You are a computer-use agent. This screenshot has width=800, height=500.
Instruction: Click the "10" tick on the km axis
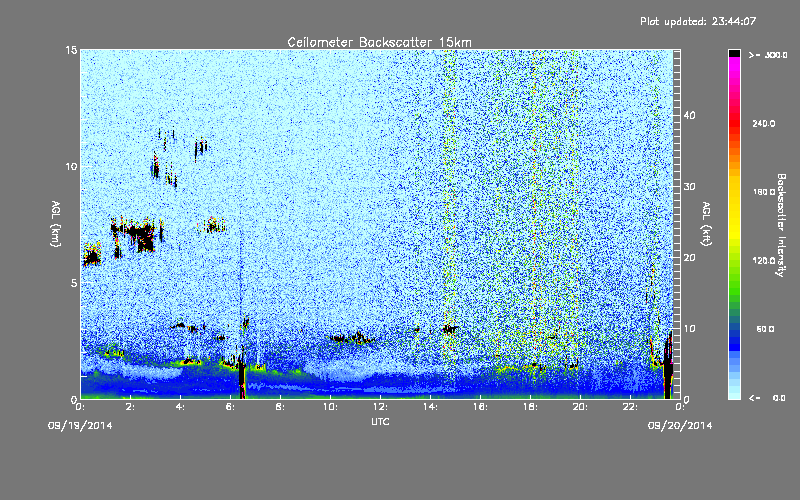(71, 166)
